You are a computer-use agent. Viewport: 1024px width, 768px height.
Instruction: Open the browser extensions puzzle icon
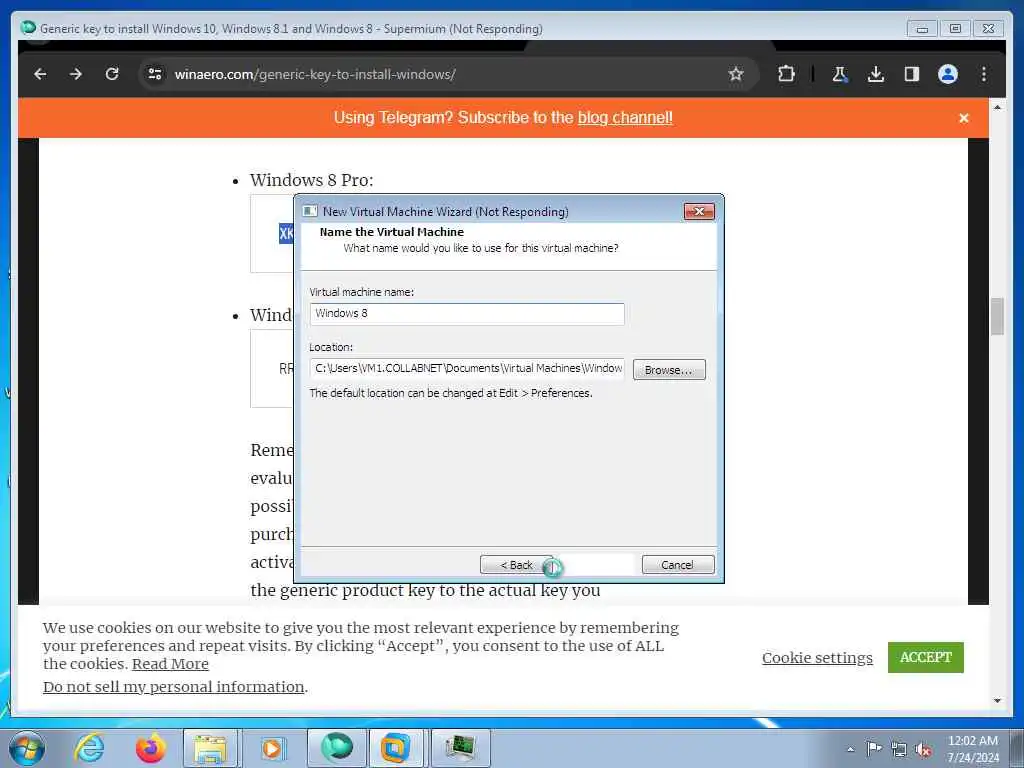(786, 74)
